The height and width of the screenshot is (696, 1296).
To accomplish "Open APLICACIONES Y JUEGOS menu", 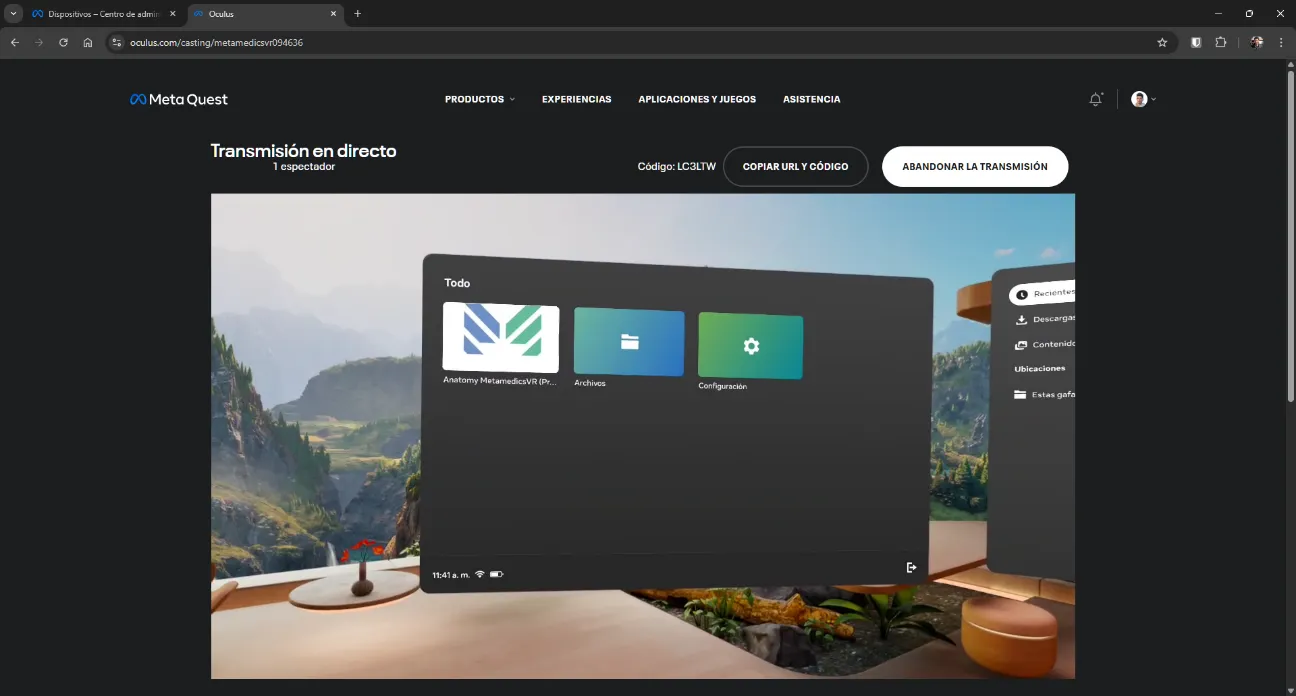I will click(697, 99).
